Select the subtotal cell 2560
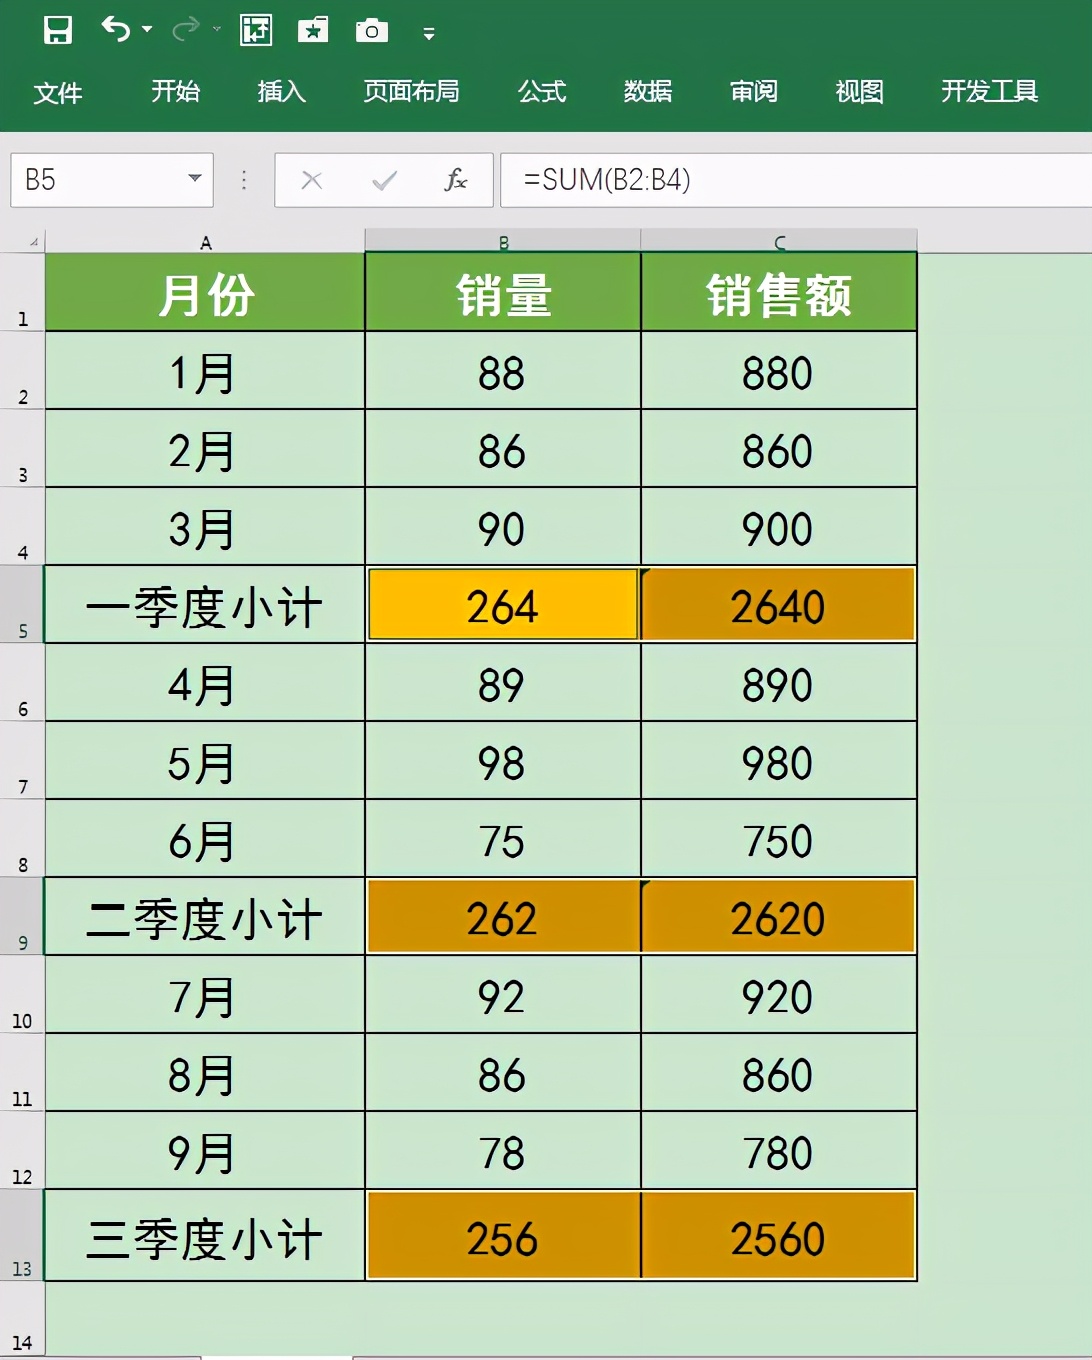Viewport: 1092px width, 1360px height. point(779,1235)
